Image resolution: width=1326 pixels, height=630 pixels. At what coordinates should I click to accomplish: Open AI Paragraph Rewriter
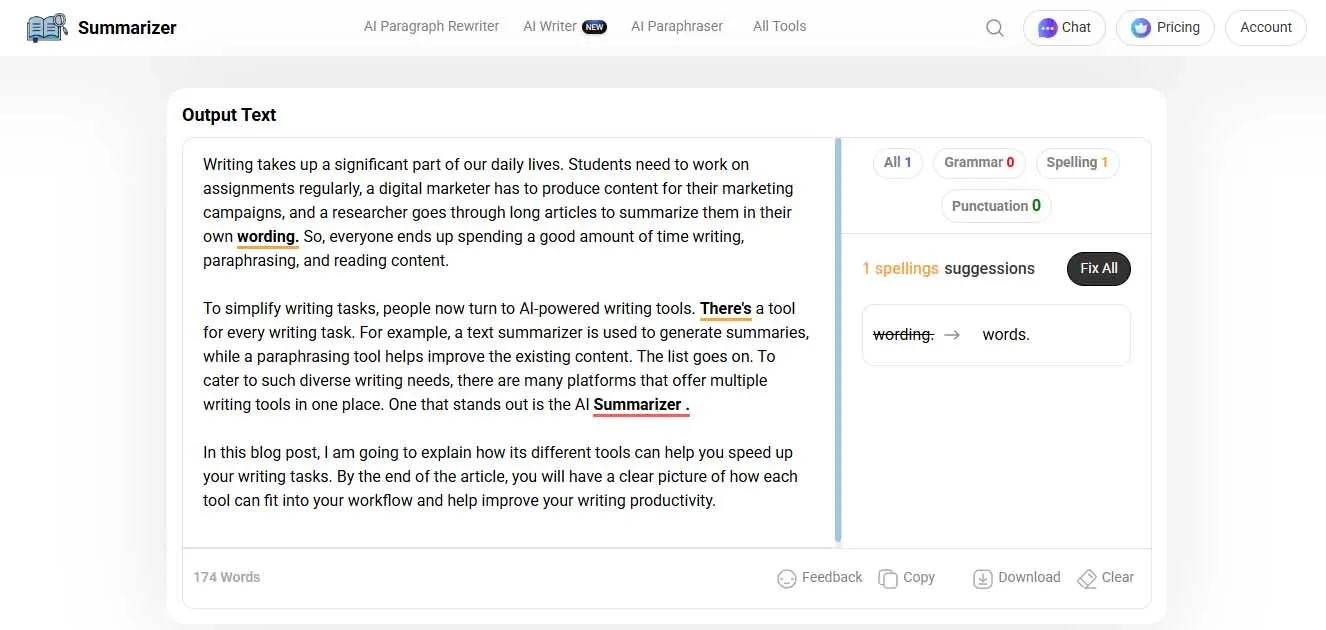pos(431,26)
